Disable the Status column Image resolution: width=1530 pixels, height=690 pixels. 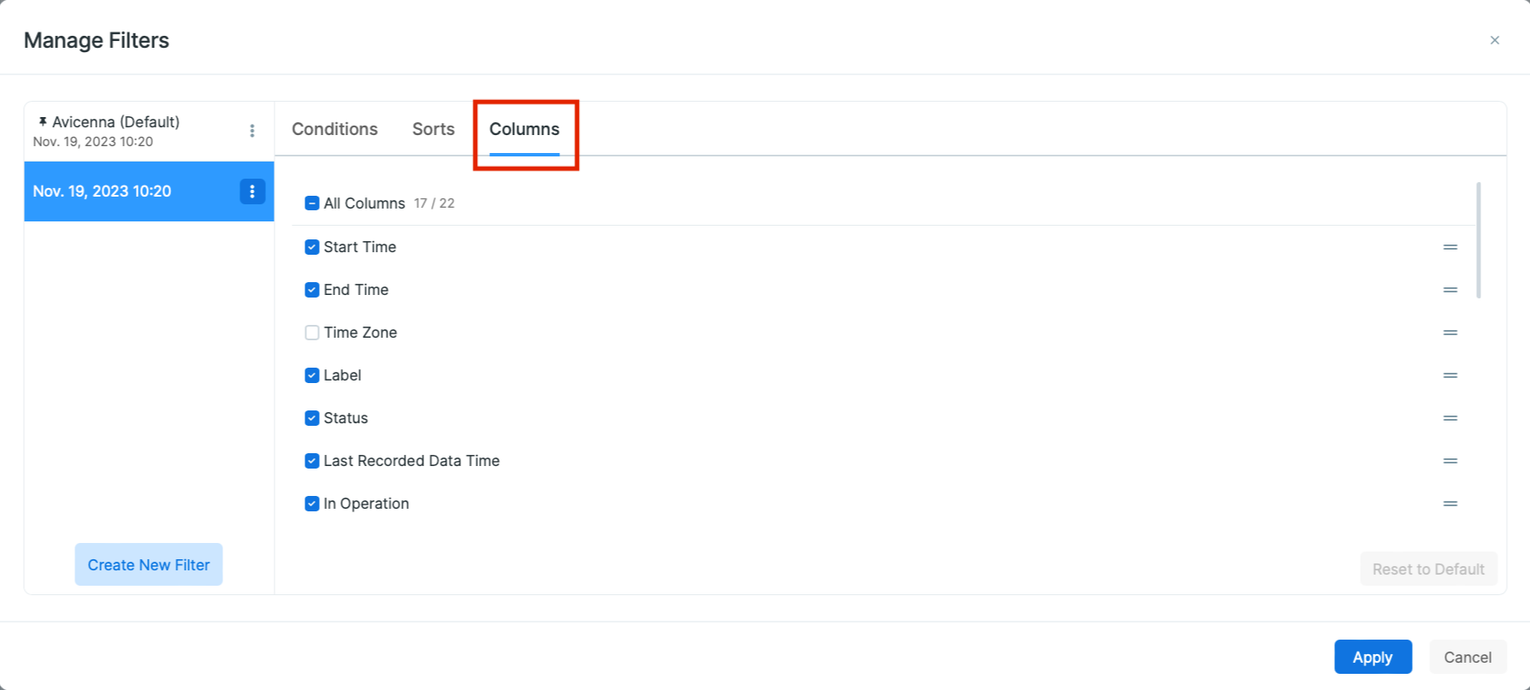point(312,418)
